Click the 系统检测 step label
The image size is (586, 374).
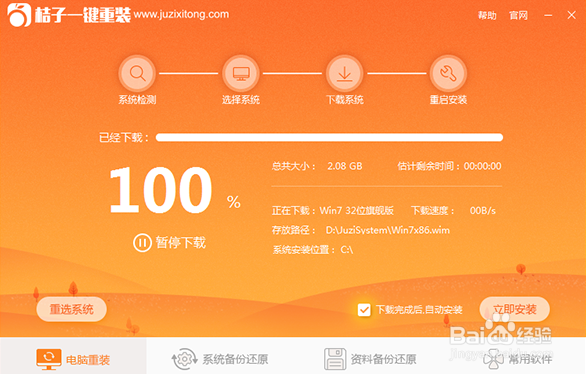(x=137, y=100)
